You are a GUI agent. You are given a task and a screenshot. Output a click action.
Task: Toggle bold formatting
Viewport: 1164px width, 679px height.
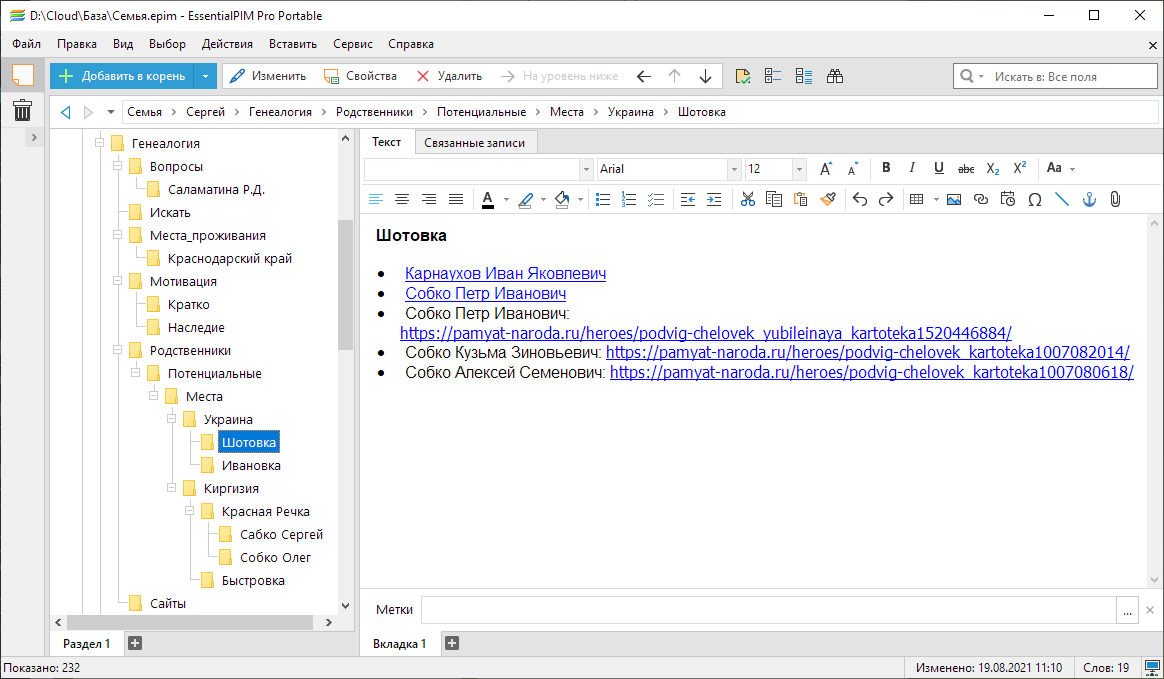pyautogui.click(x=886, y=169)
